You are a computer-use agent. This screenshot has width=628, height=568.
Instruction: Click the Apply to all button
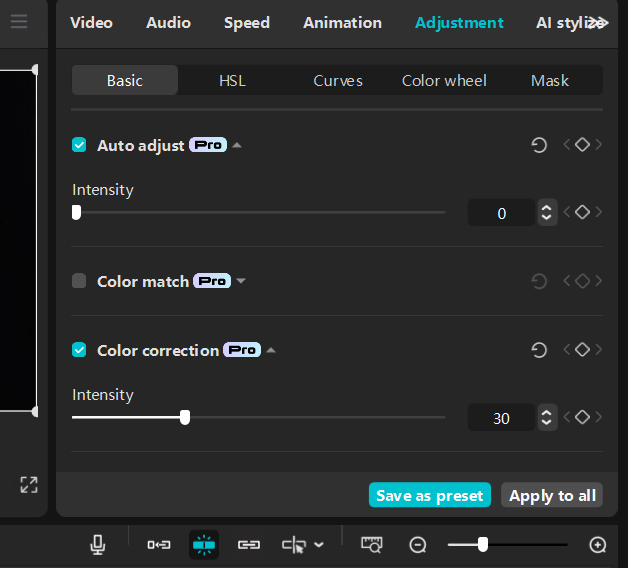tap(552, 495)
